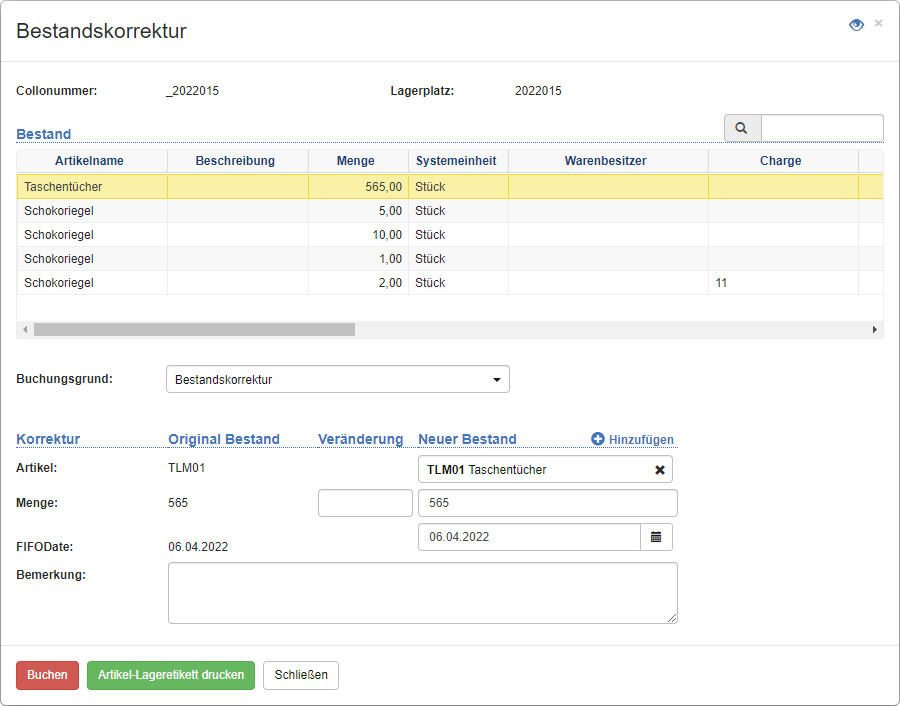Click Artikel-Lageretikett drucken button
900x706 pixels.
coord(171,675)
